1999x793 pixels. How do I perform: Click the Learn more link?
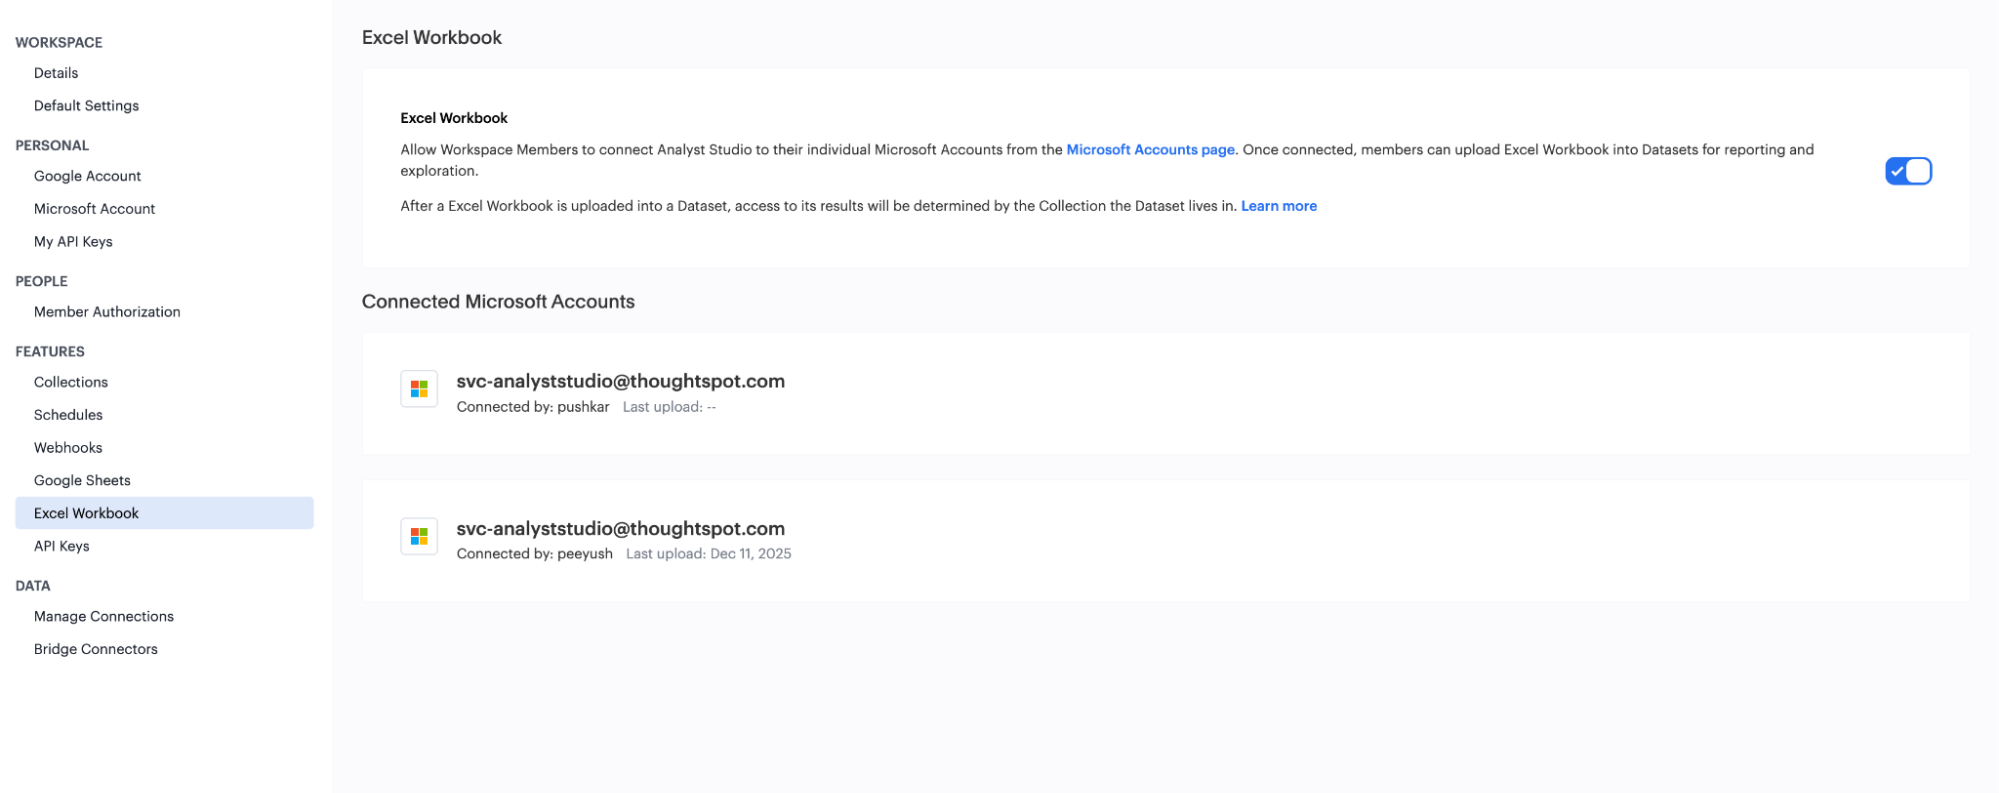click(x=1278, y=206)
